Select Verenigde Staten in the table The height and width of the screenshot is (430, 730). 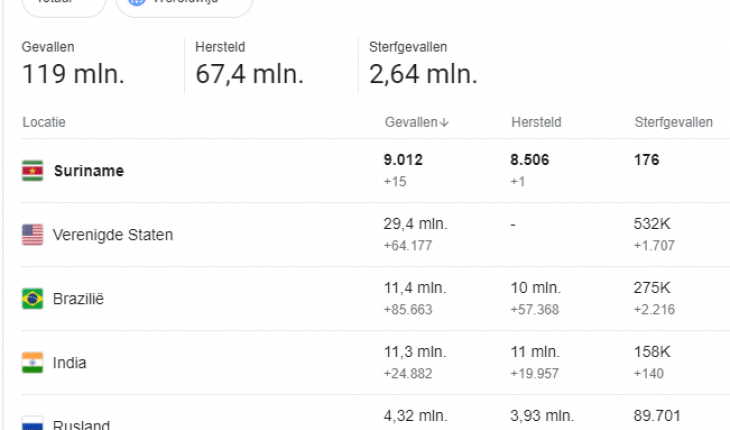[x=113, y=235]
